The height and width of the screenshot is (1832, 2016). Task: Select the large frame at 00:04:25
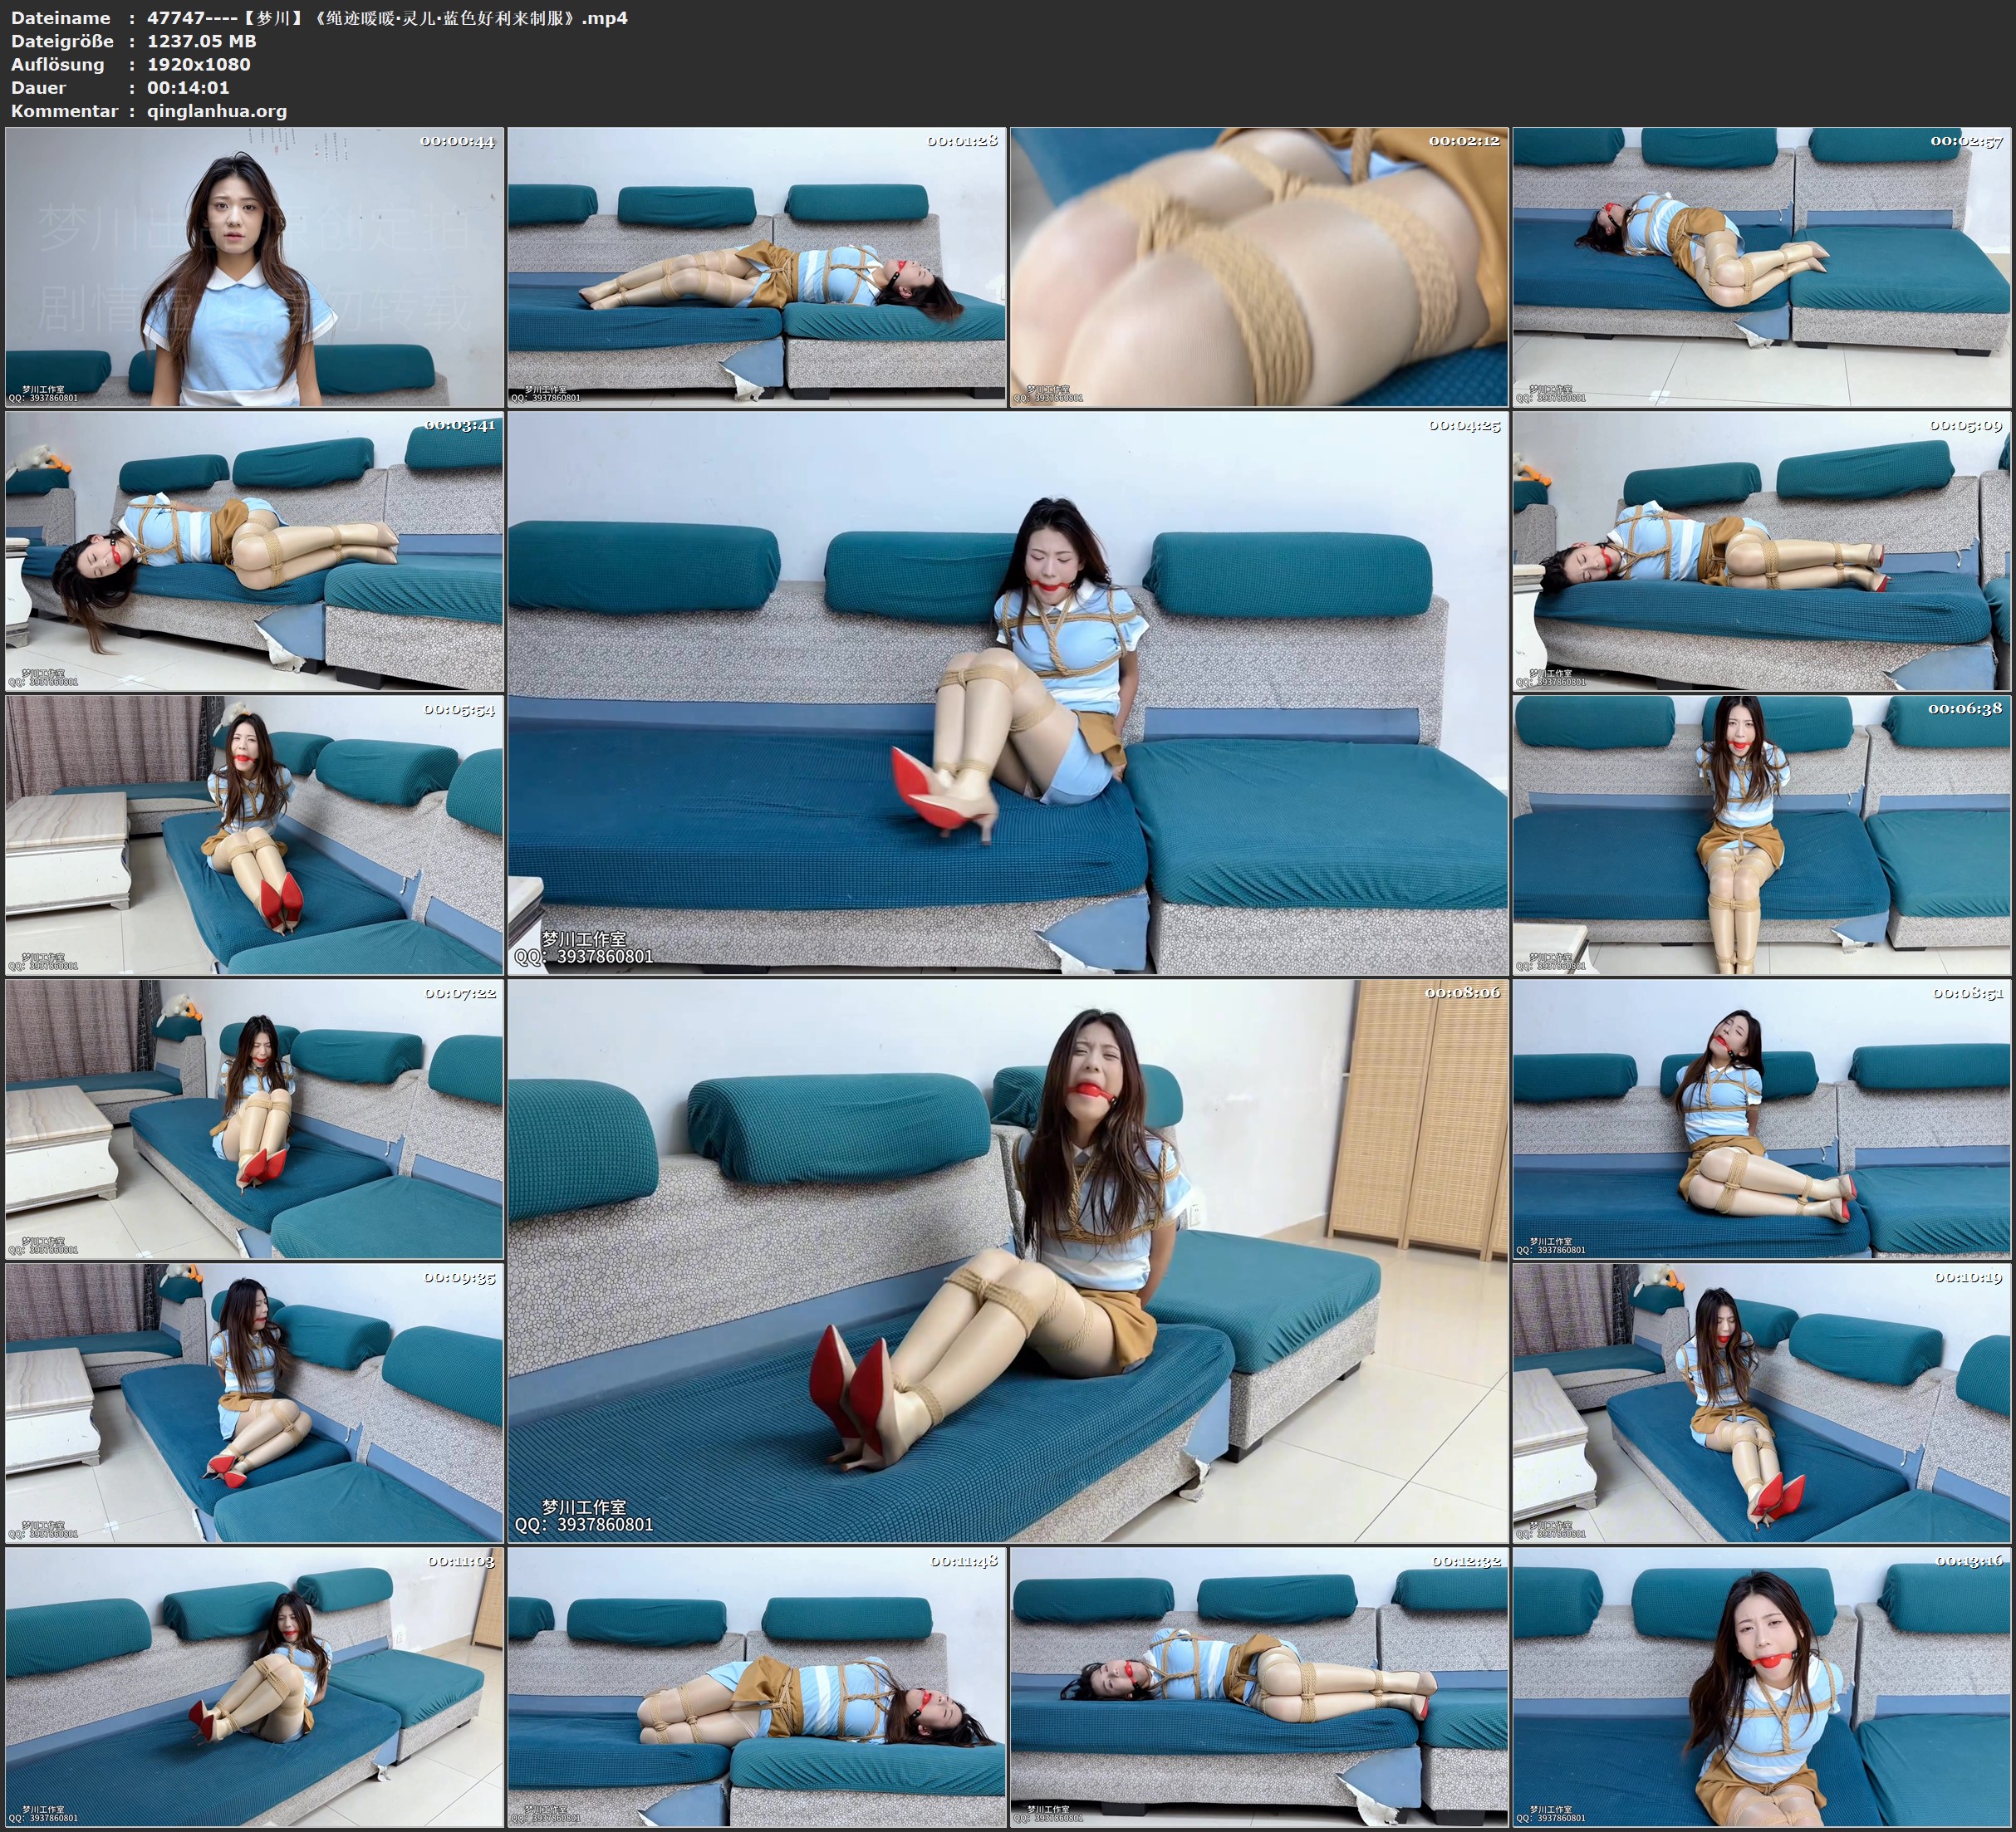[1007, 692]
